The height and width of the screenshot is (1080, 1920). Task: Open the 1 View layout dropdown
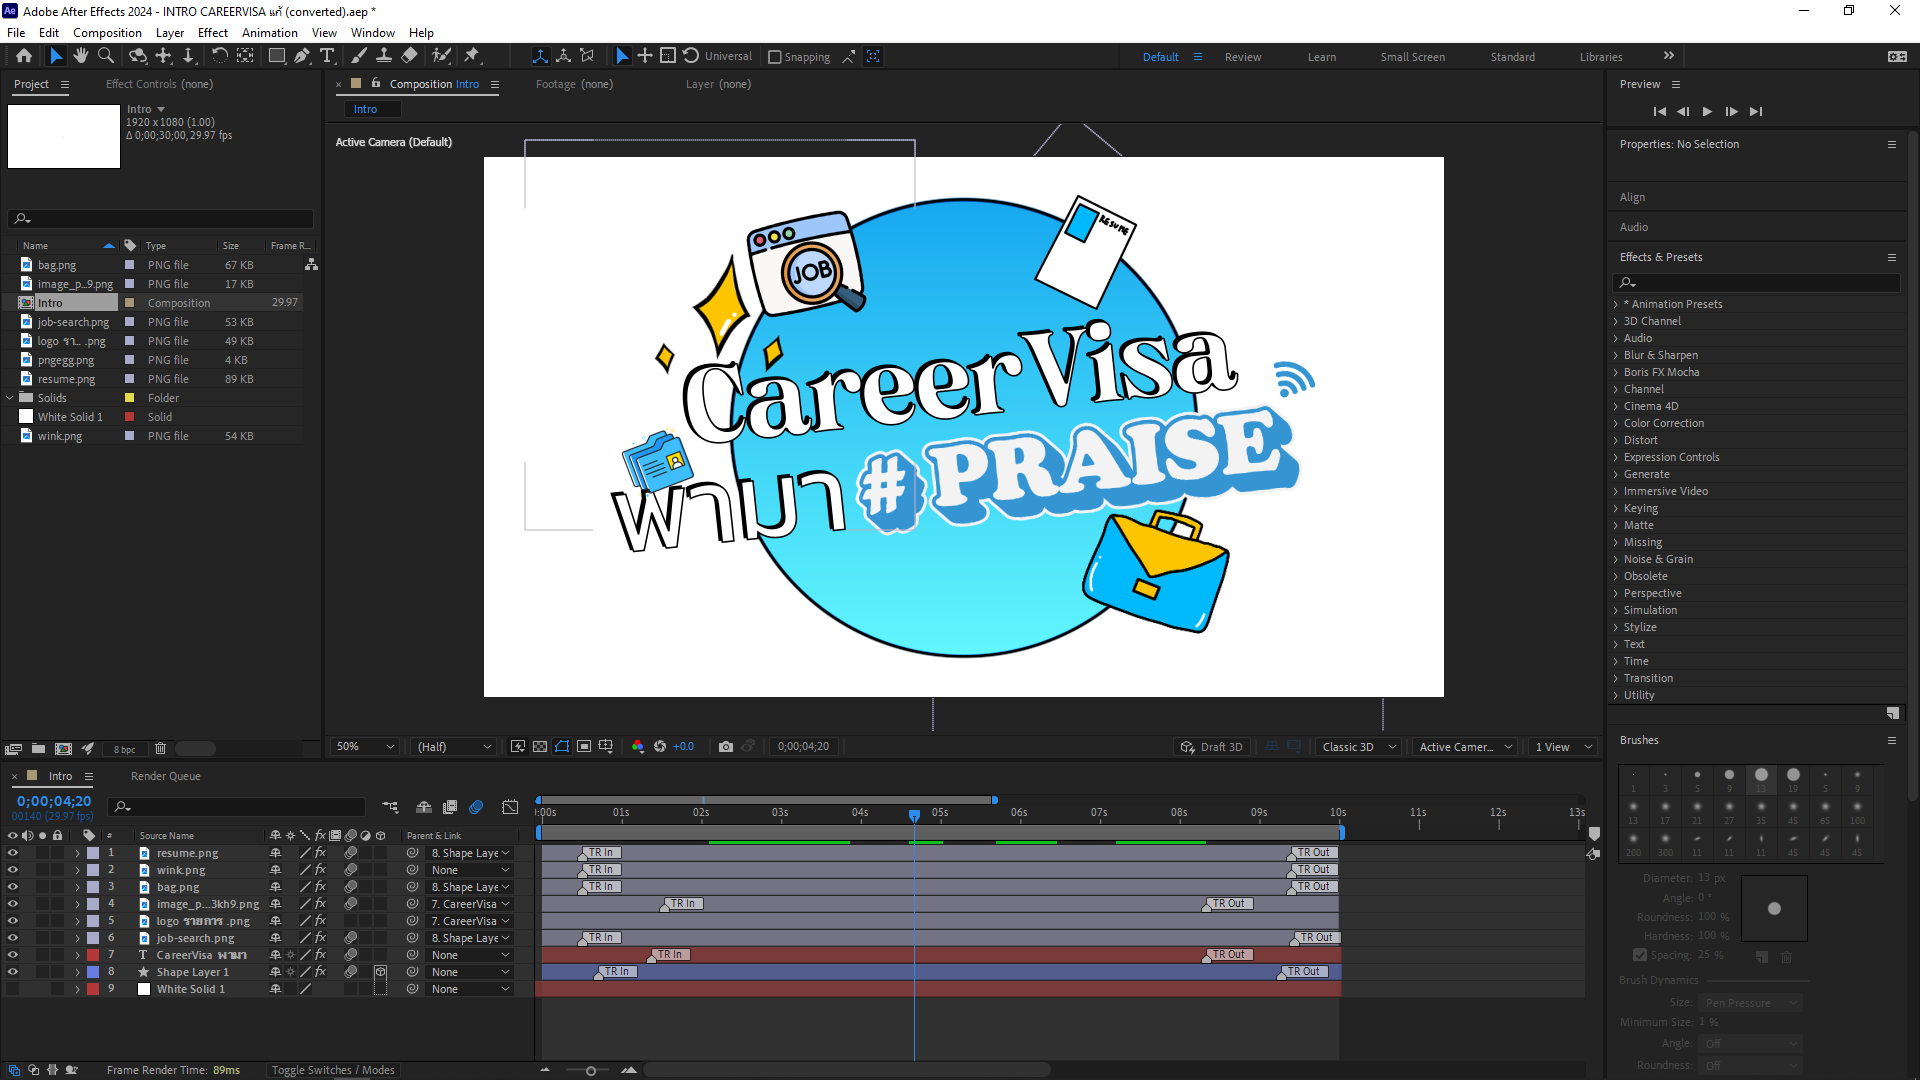point(1564,747)
